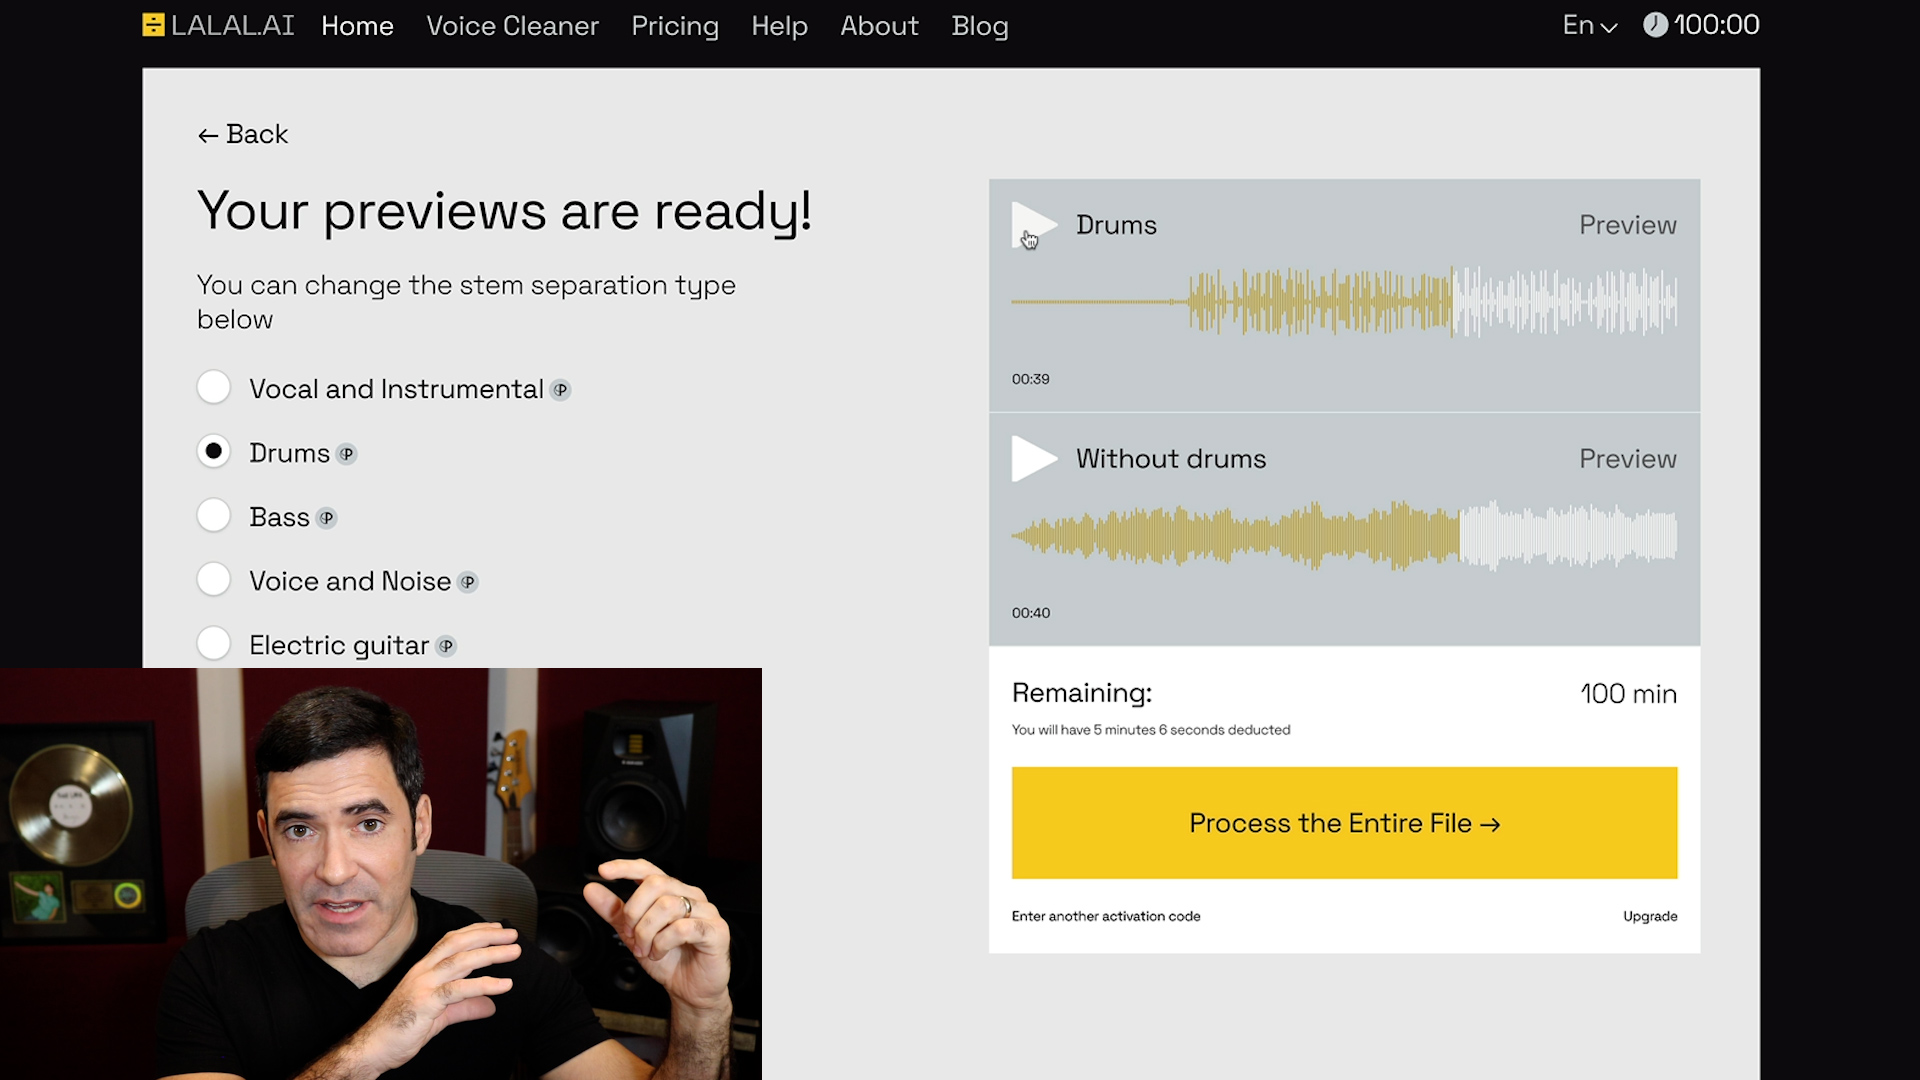
Task: Go to the Home menu item
Action: point(357,26)
